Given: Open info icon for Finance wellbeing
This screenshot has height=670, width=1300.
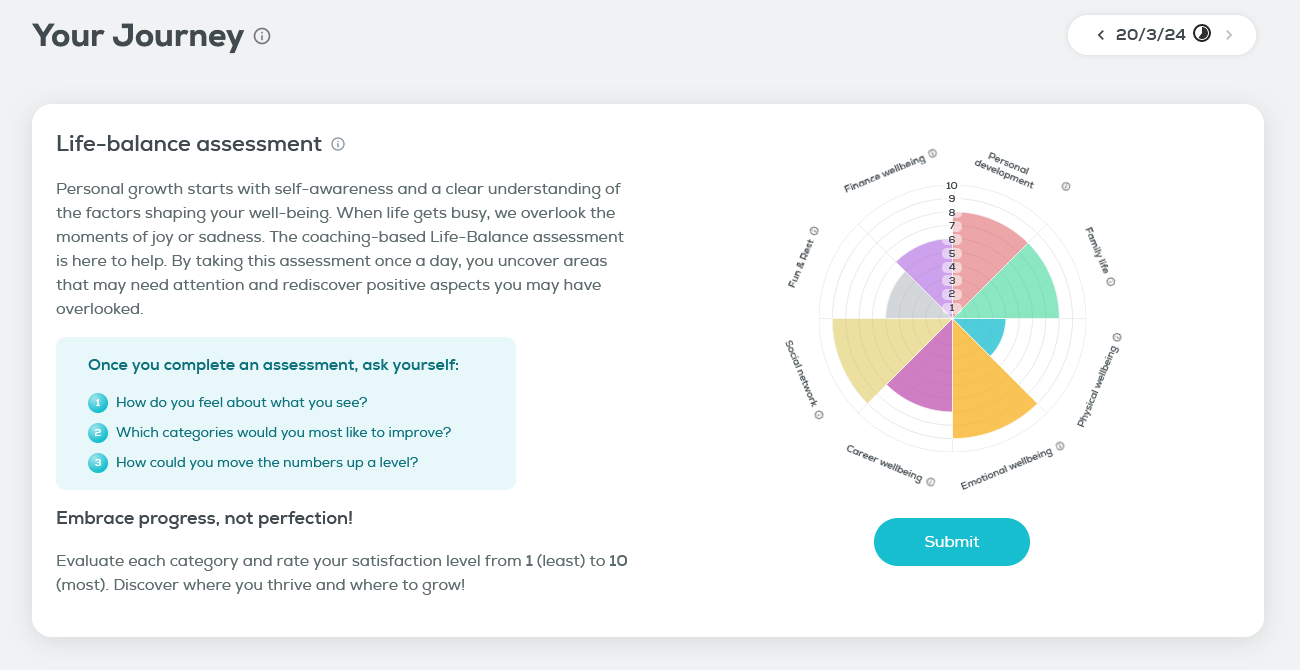Looking at the screenshot, I should 932,154.
